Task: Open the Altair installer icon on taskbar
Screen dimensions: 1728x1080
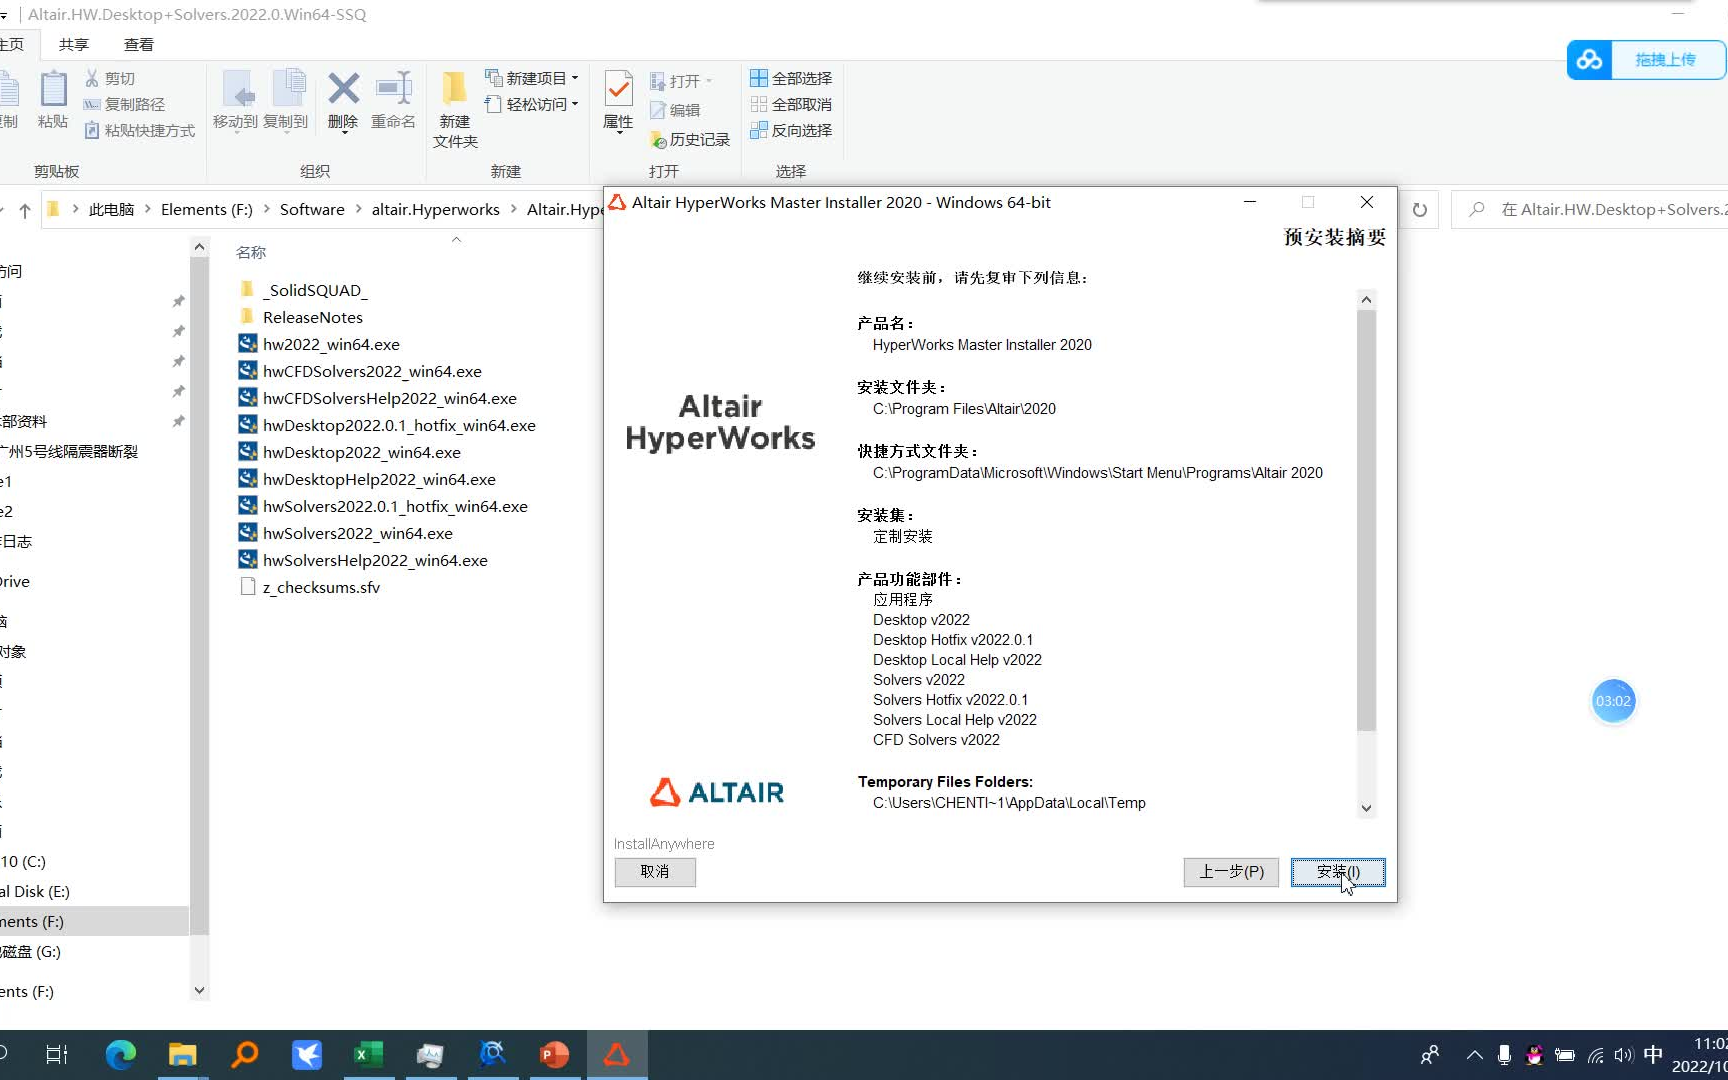Action: pyautogui.click(x=617, y=1053)
